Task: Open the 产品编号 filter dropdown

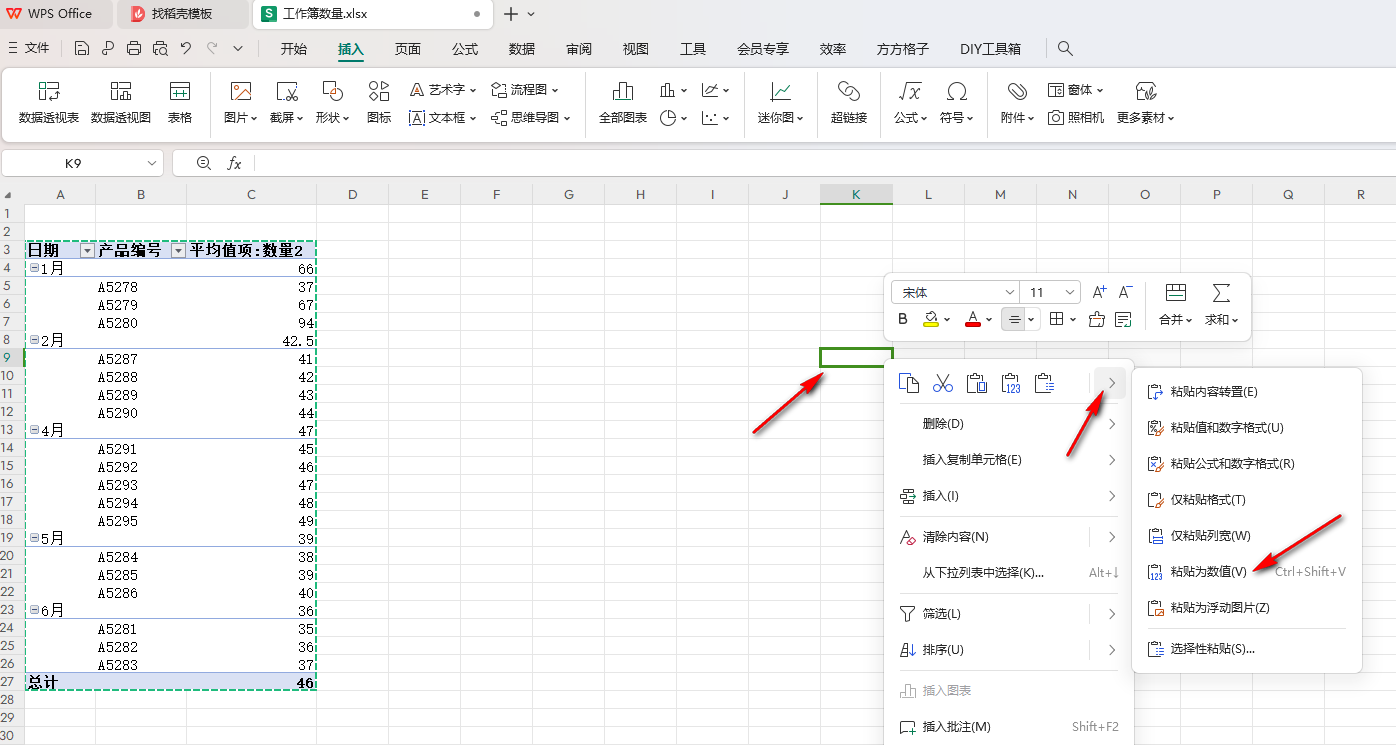Action: (x=178, y=250)
